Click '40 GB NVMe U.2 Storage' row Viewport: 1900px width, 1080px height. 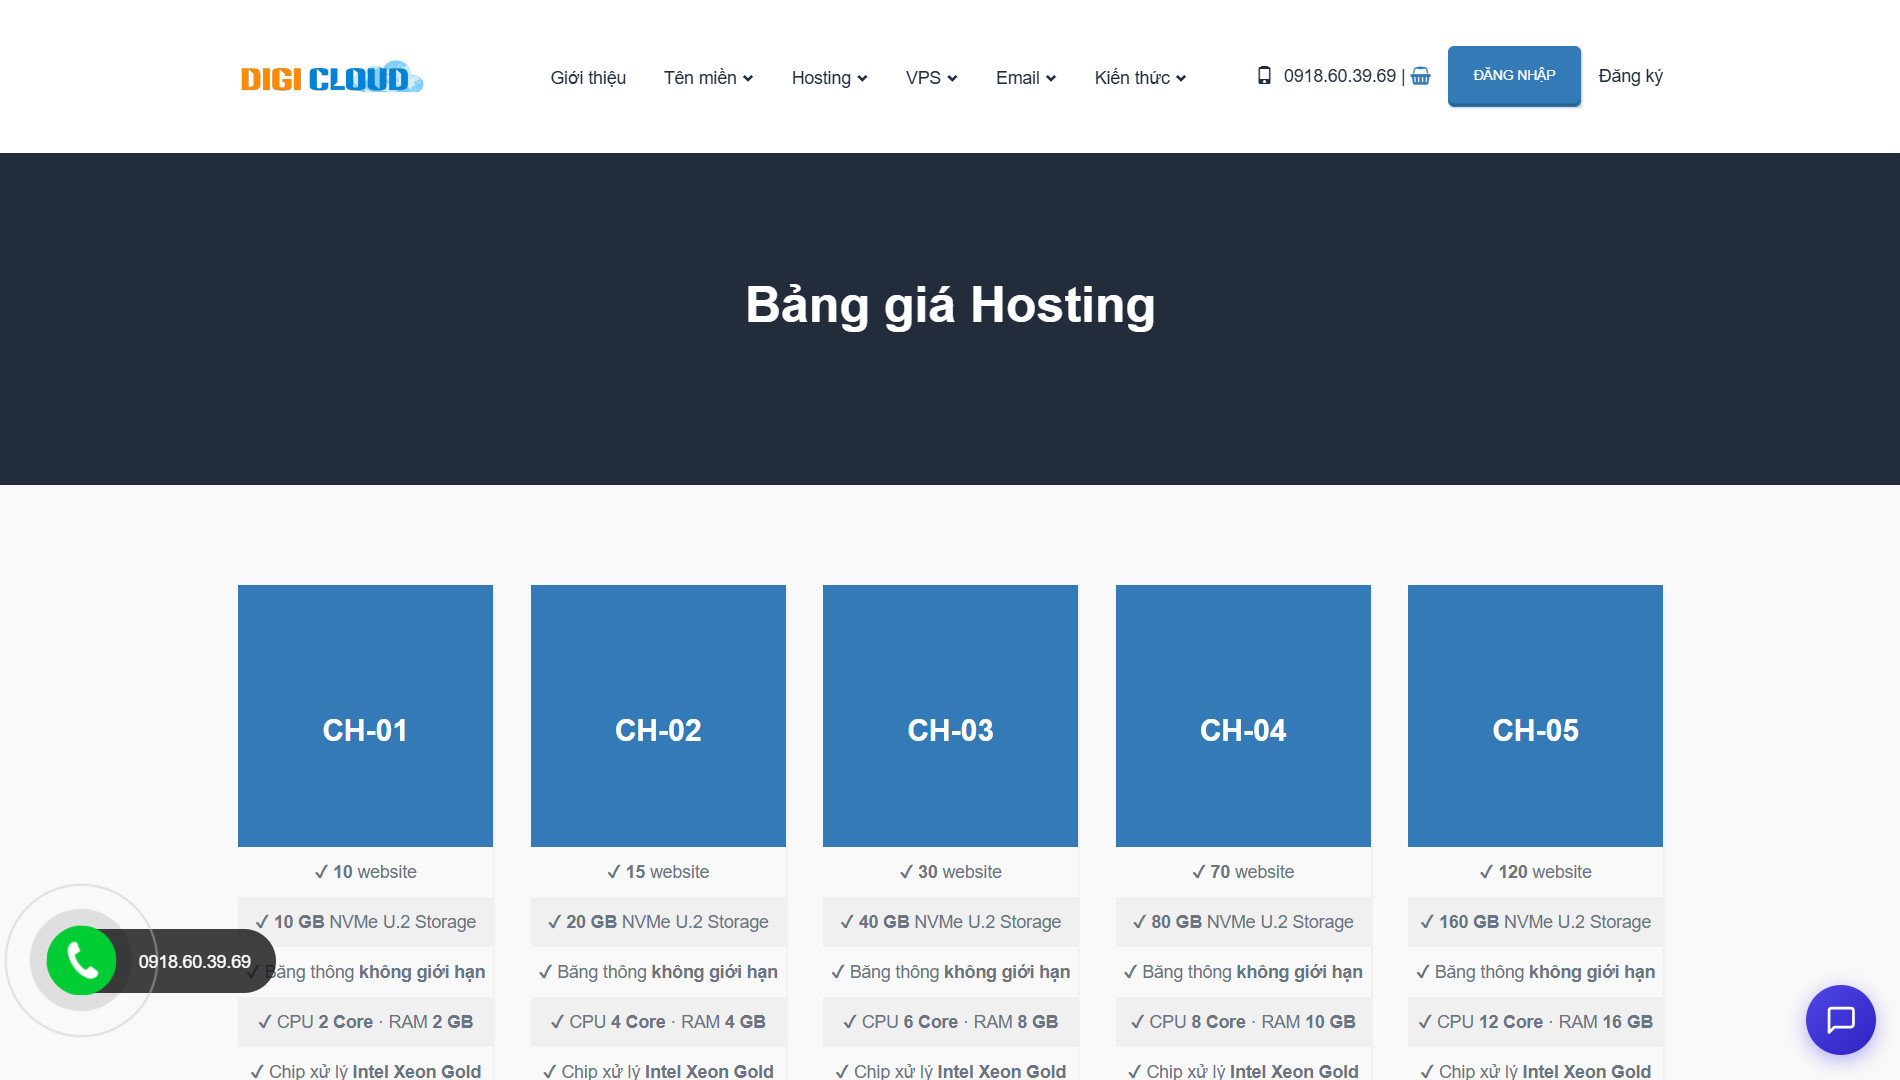click(x=950, y=922)
